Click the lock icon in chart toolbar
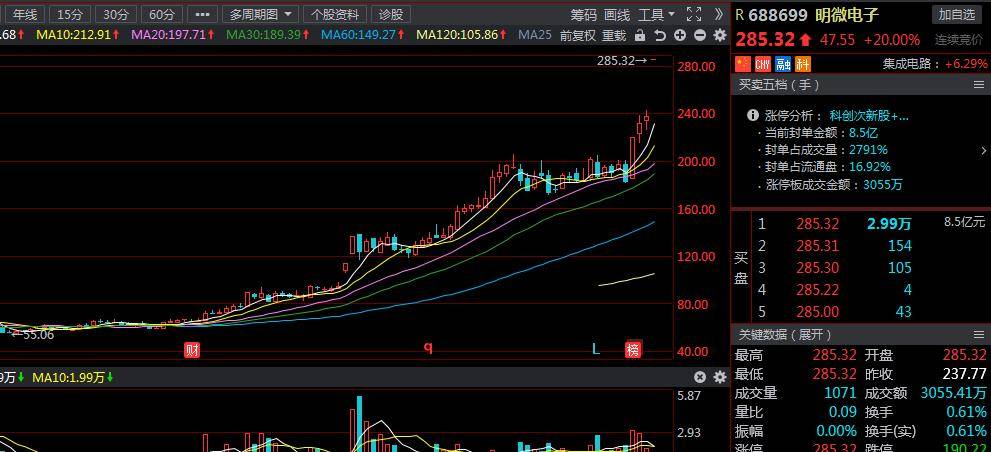 click(638, 35)
